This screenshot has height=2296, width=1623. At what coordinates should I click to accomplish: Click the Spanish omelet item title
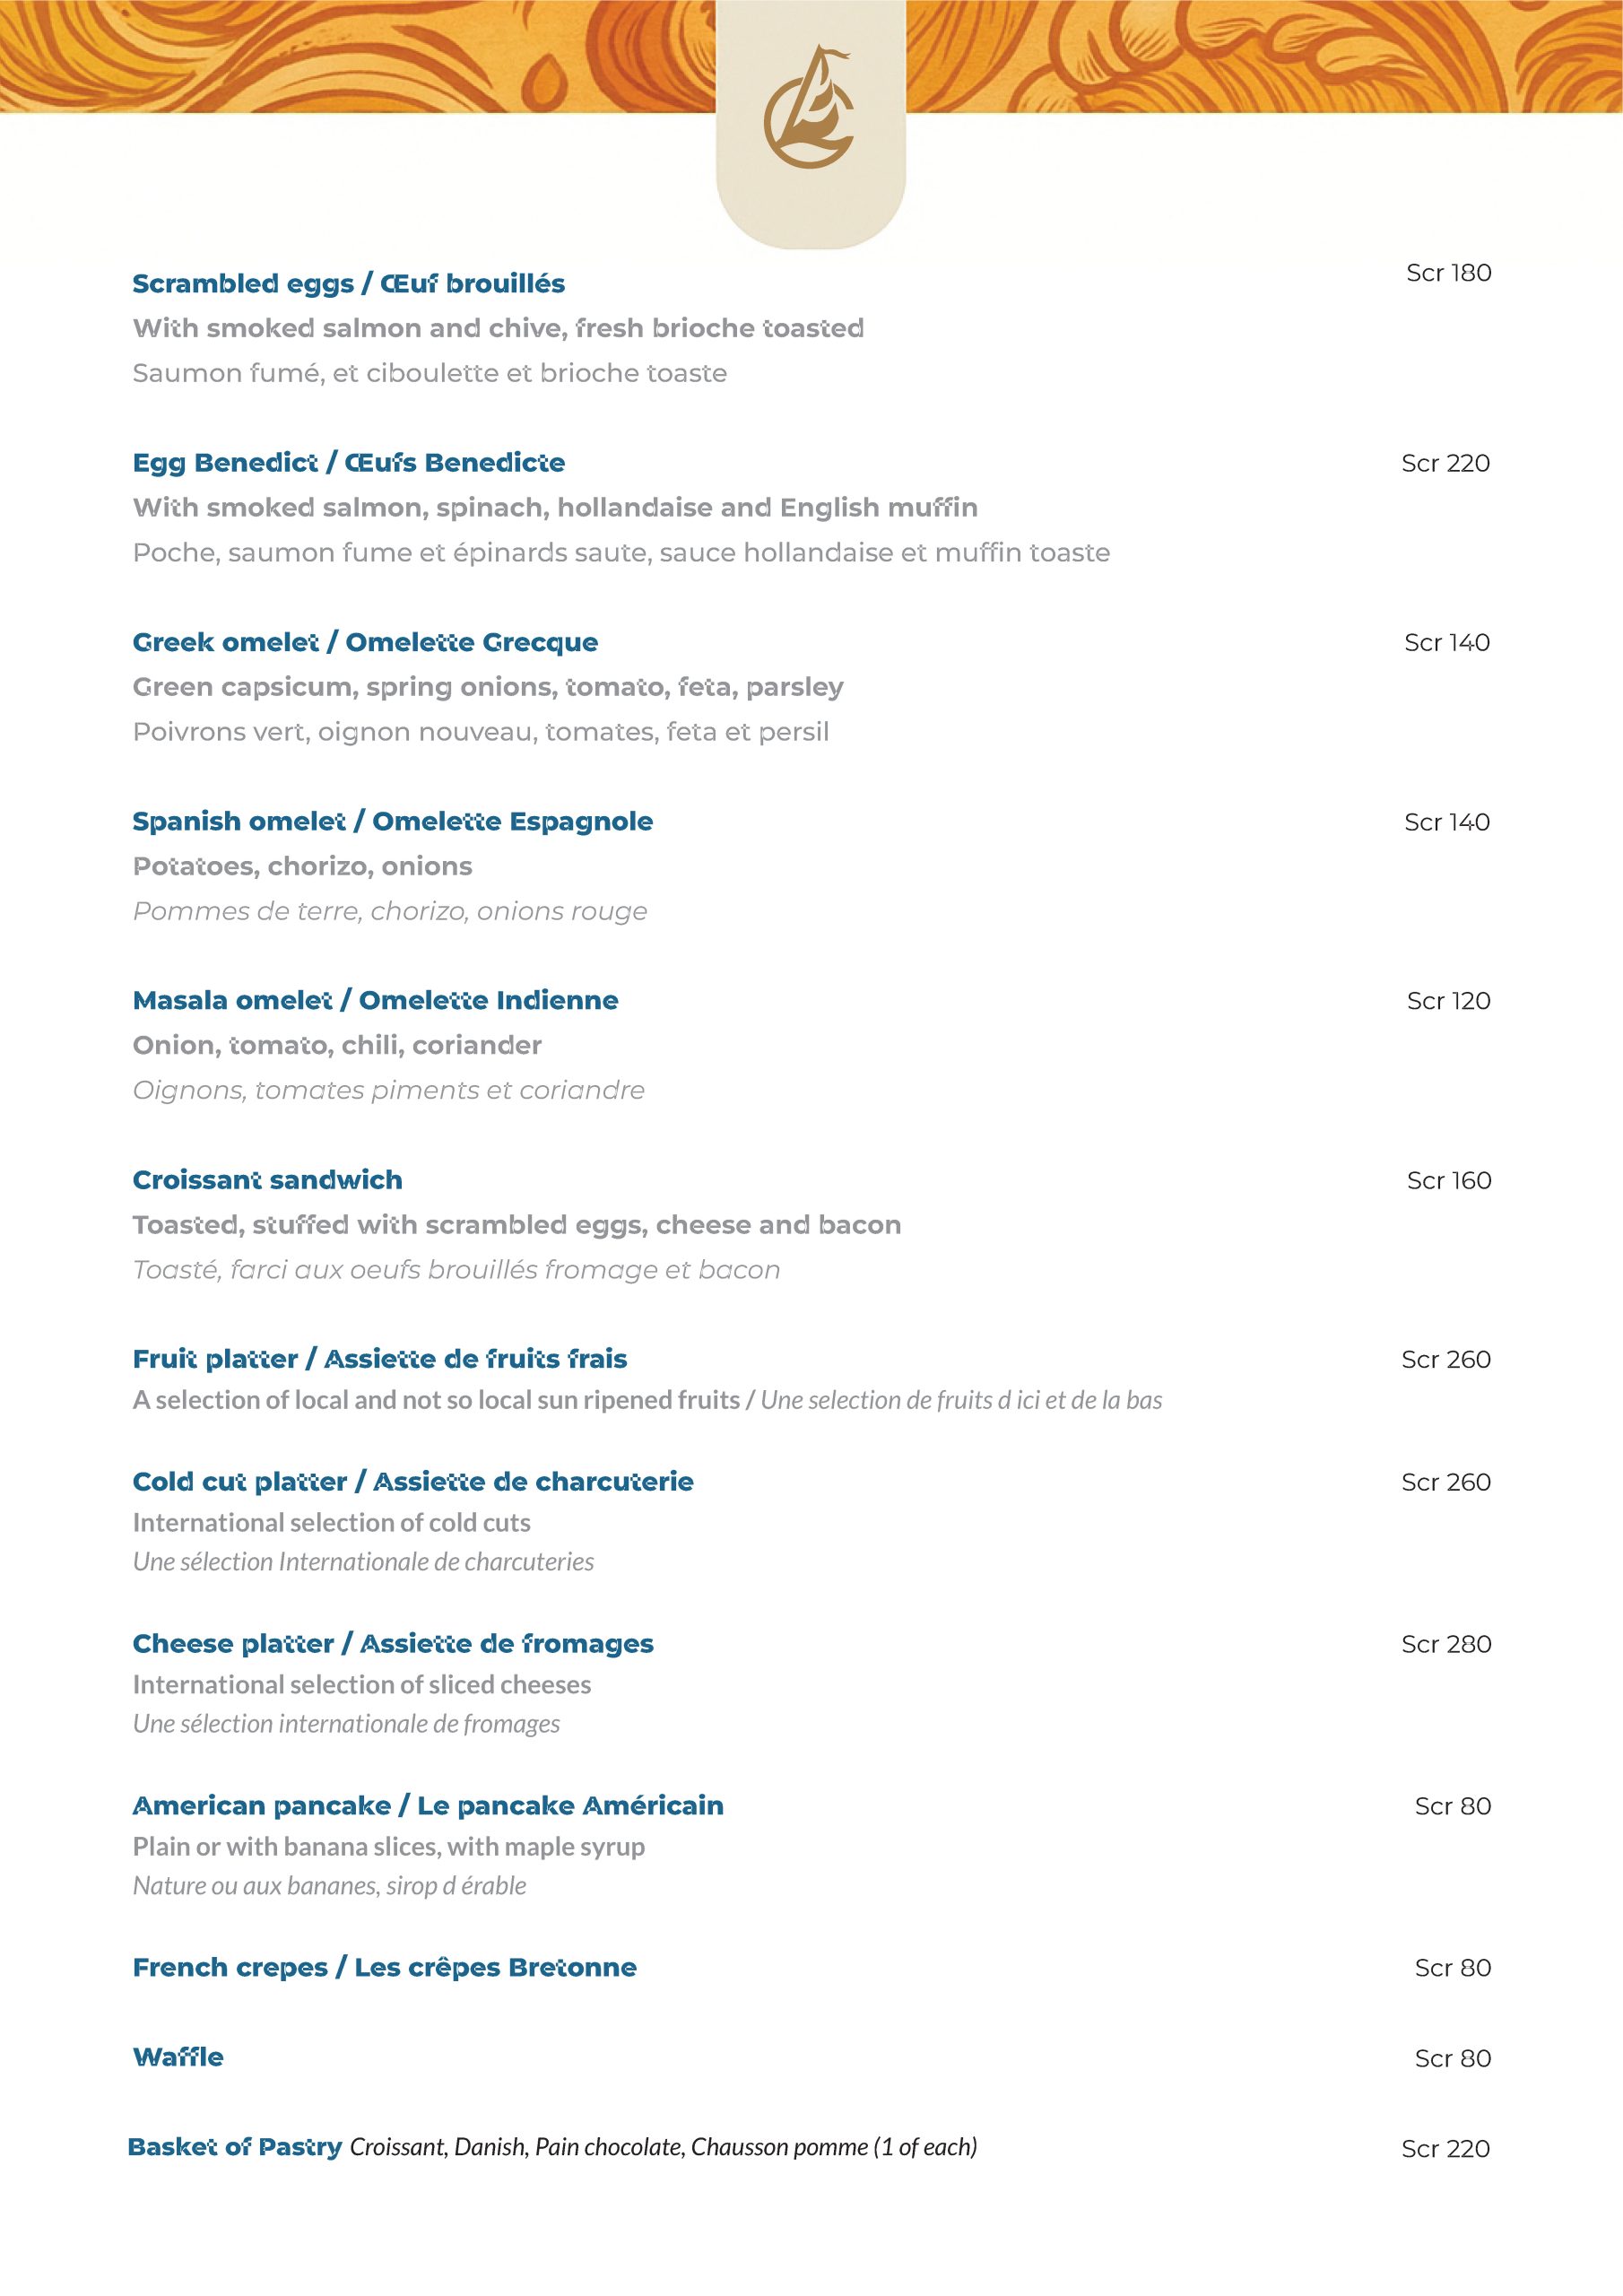coord(392,821)
